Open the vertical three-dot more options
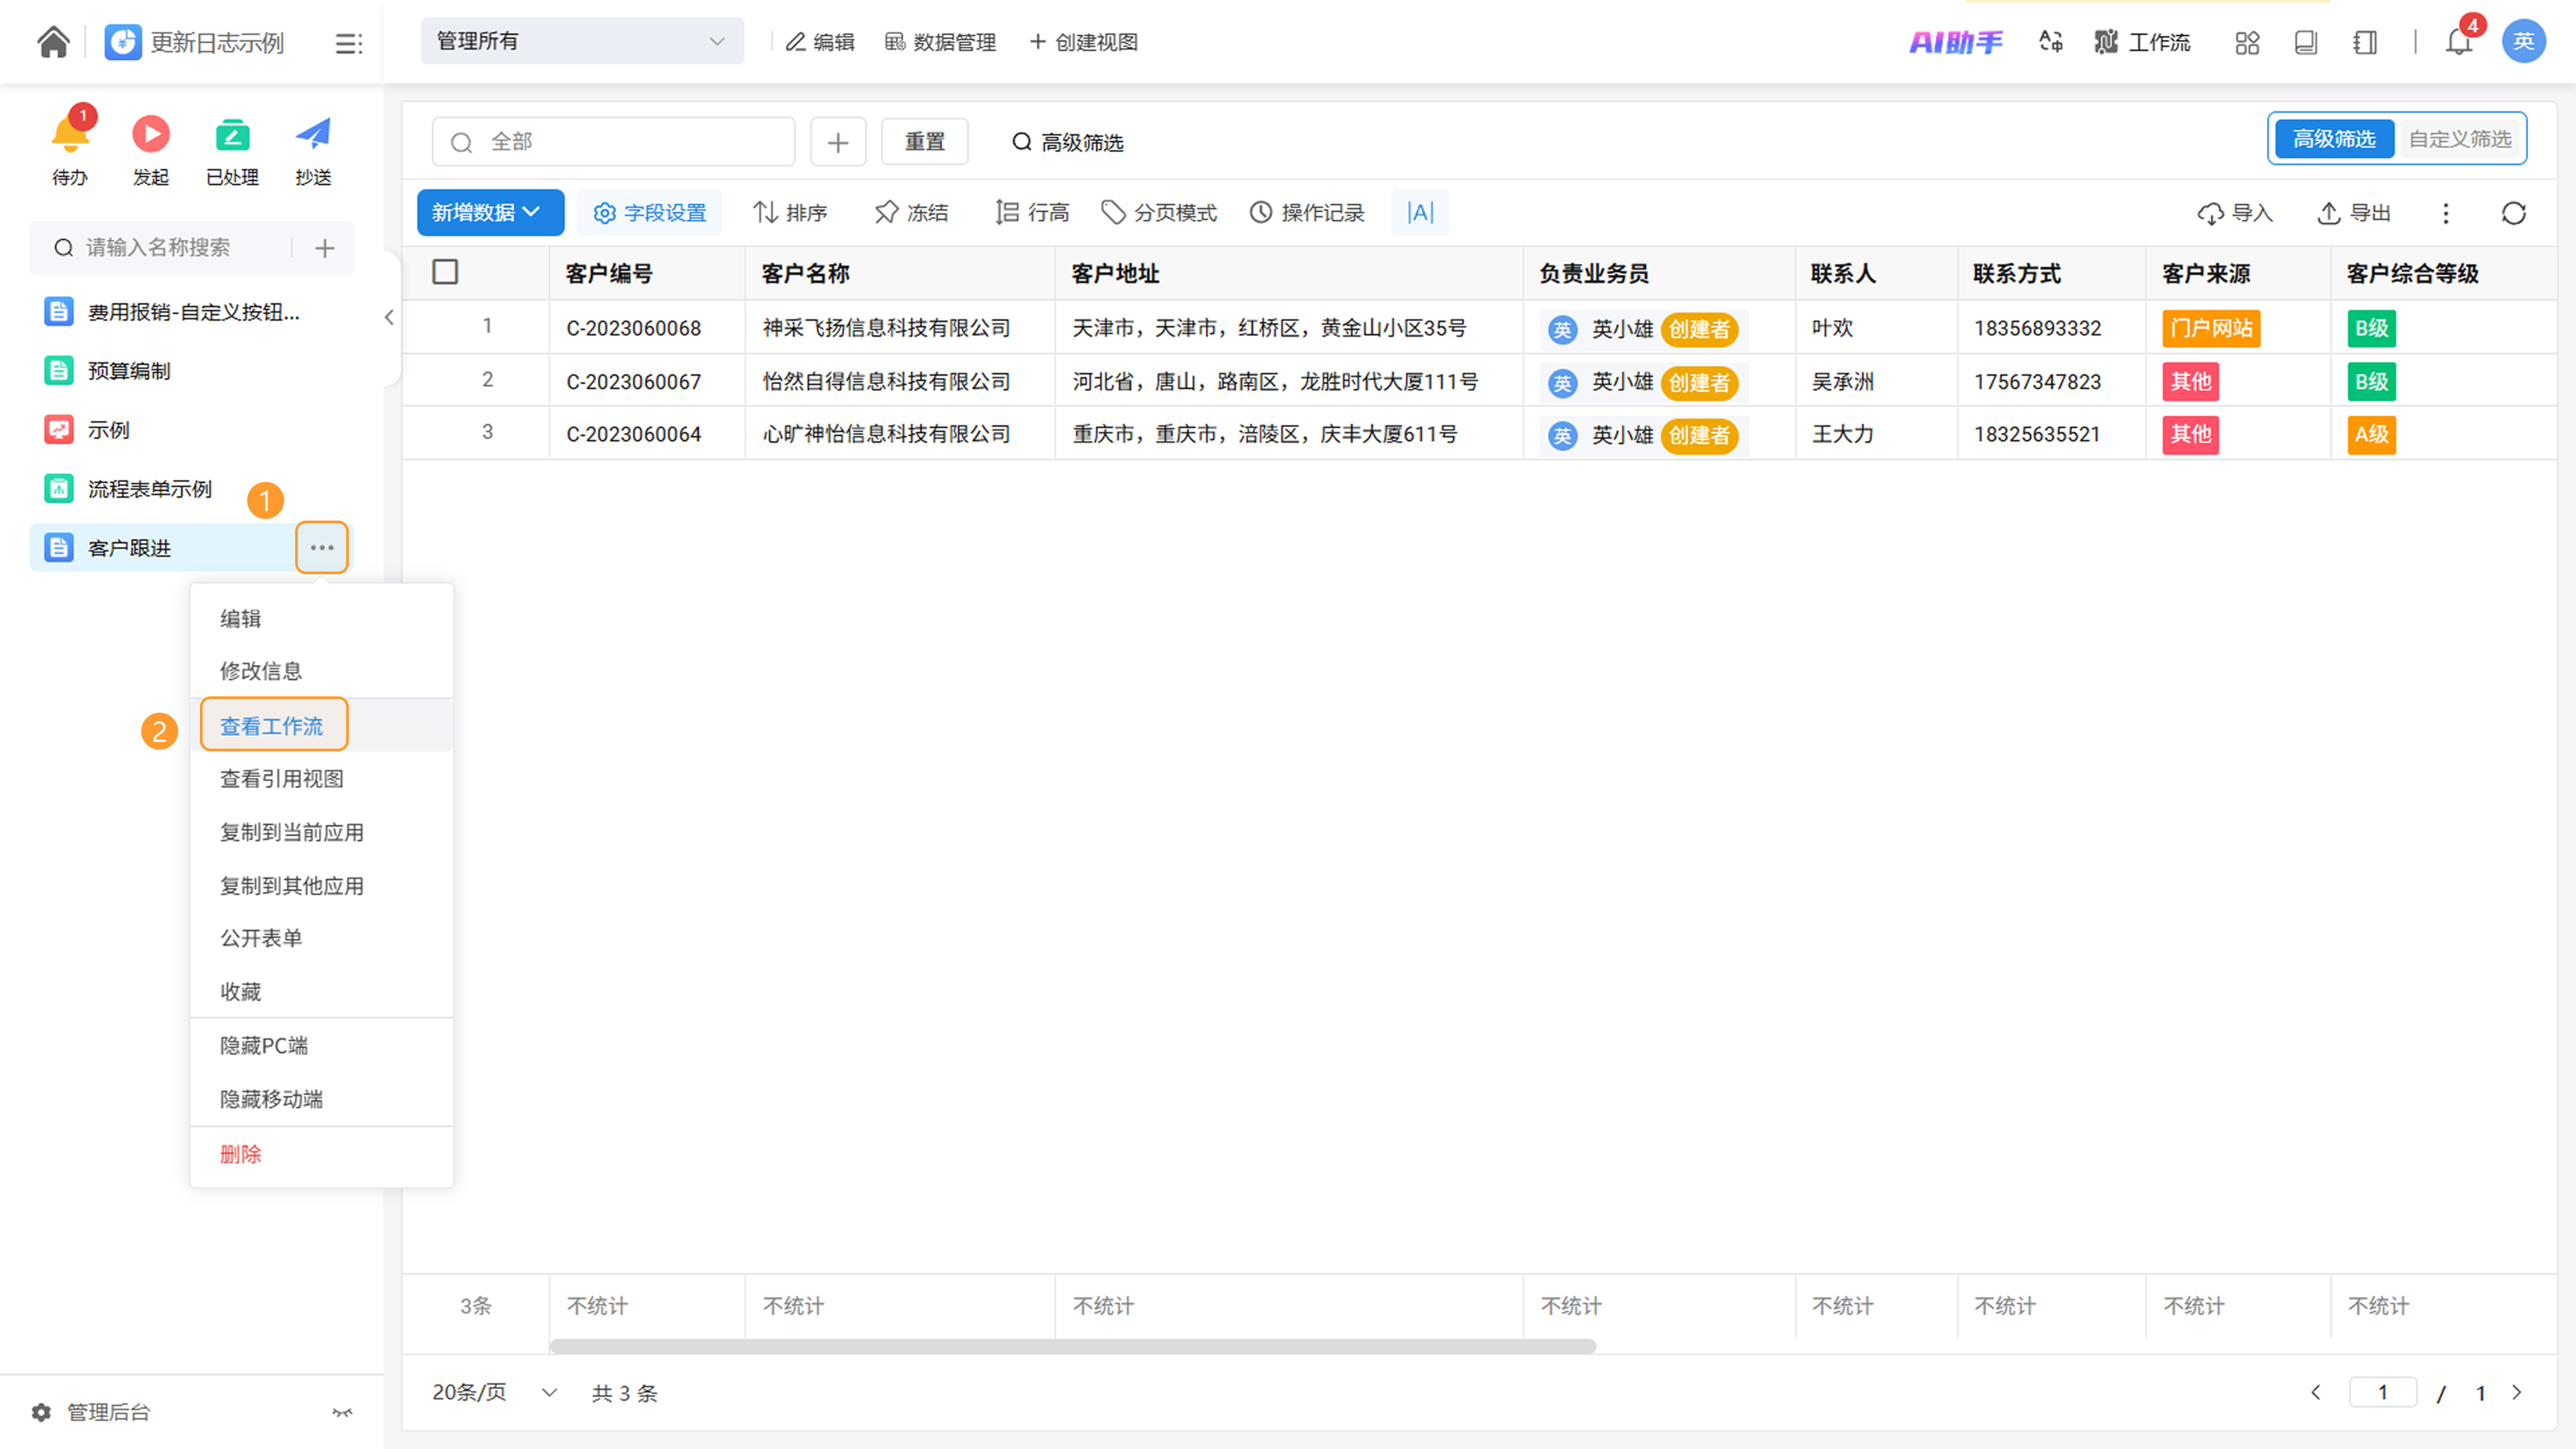 (x=2446, y=213)
